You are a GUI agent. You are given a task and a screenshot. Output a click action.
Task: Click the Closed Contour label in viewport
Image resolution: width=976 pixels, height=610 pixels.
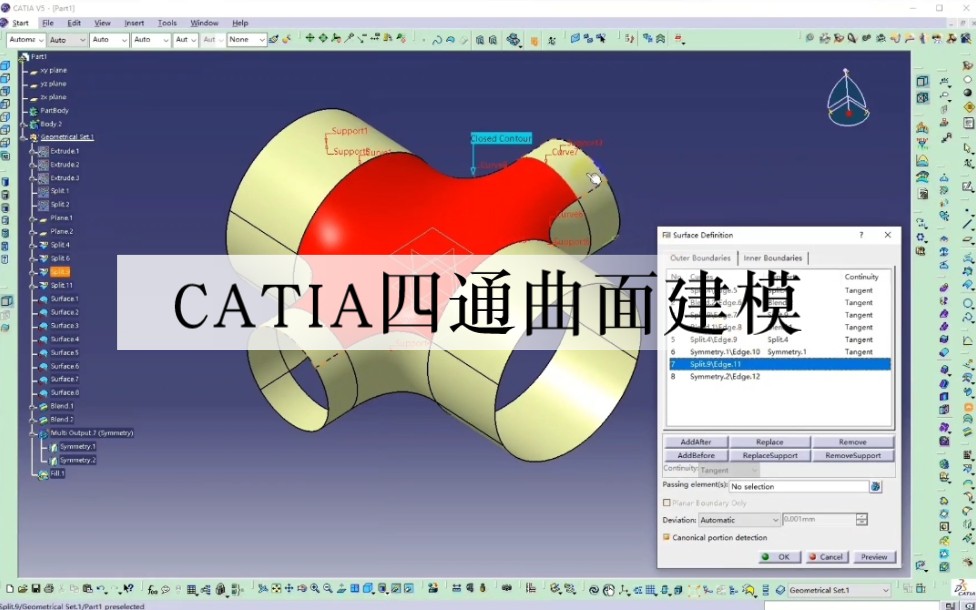[x=501, y=139]
